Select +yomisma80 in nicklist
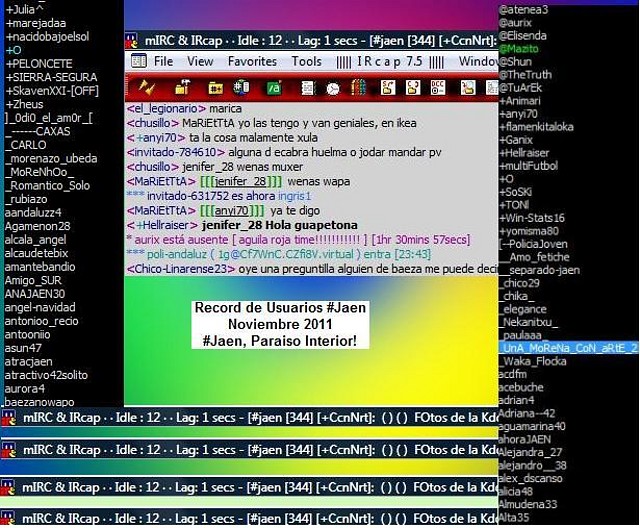 [529, 231]
